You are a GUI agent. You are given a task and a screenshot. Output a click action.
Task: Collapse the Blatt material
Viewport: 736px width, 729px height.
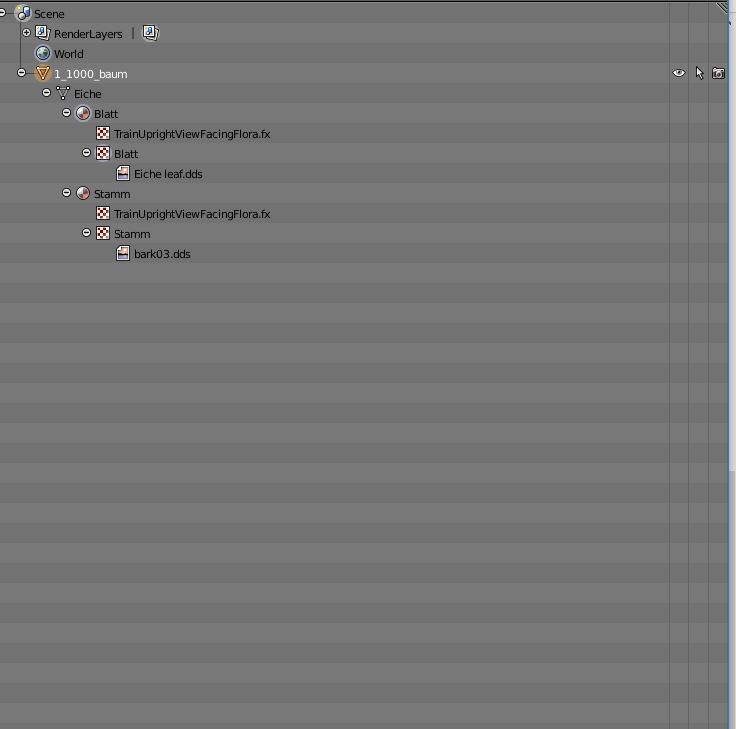66,113
